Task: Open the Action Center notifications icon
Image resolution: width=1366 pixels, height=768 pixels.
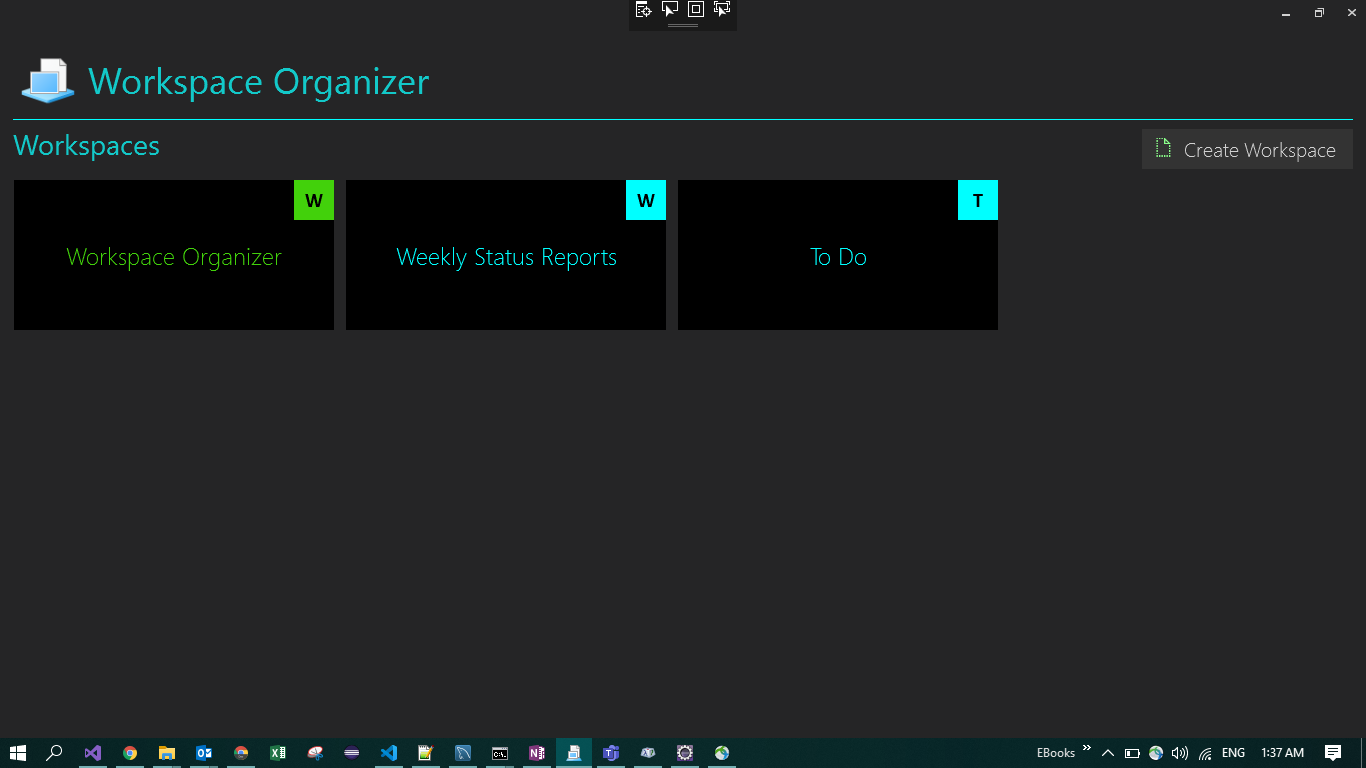Action: [x=1333, y=753]
